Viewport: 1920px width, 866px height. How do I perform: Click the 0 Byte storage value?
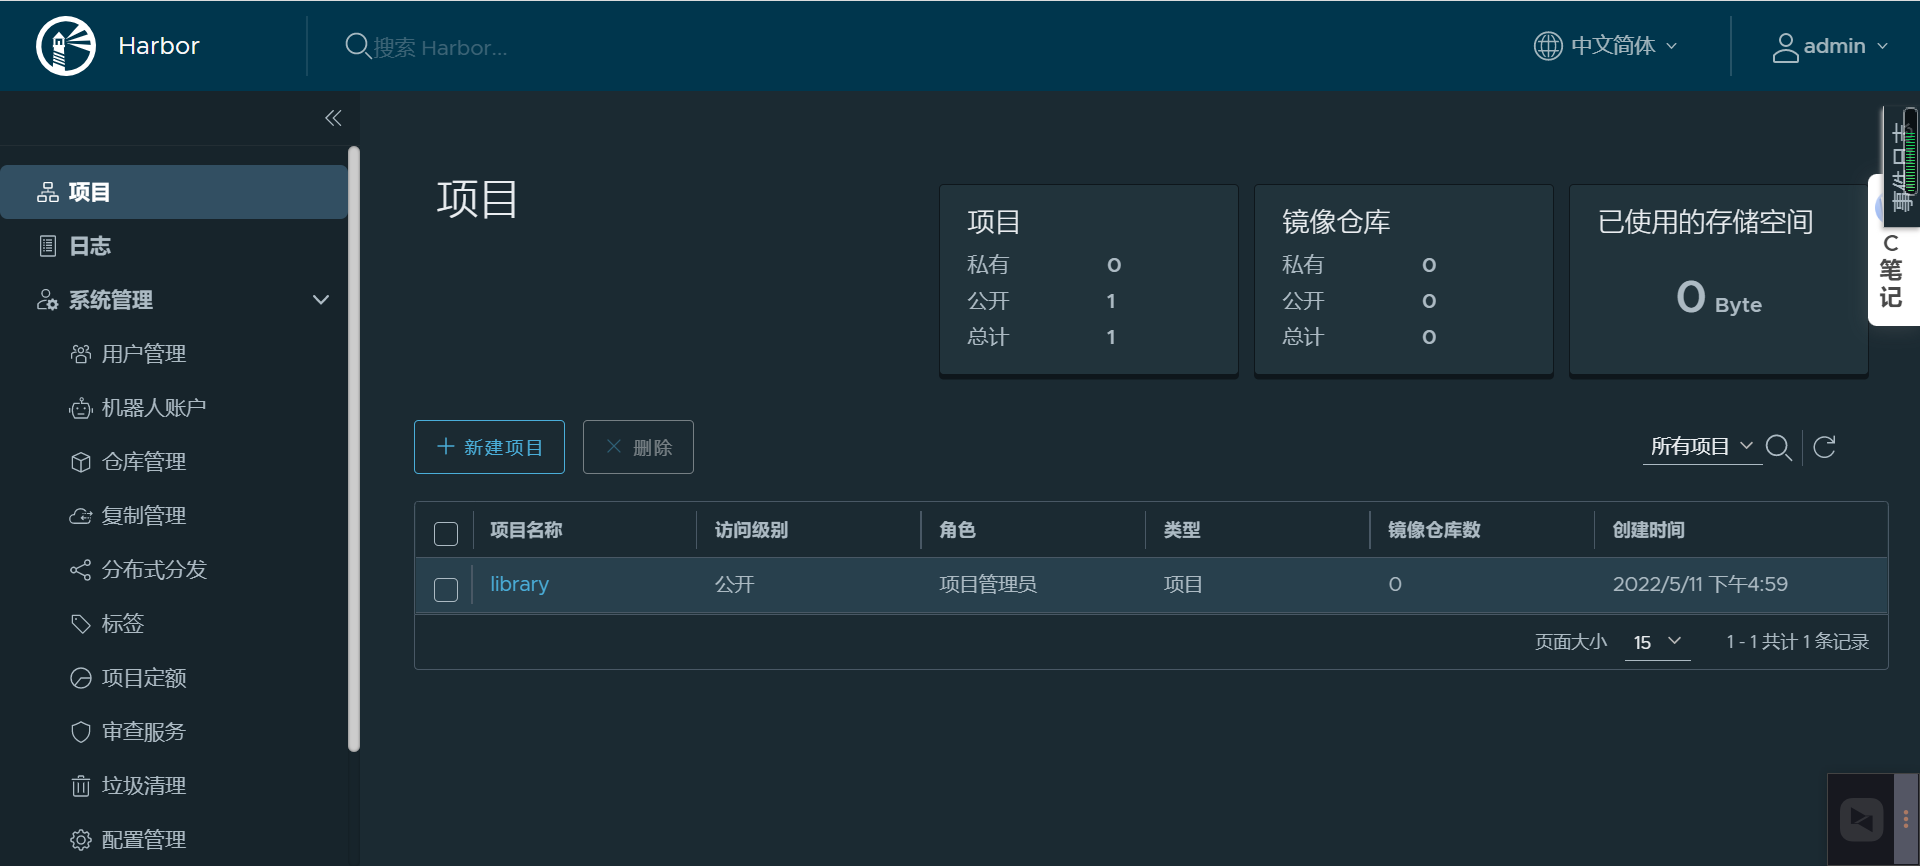click(x=1718, y=298)
